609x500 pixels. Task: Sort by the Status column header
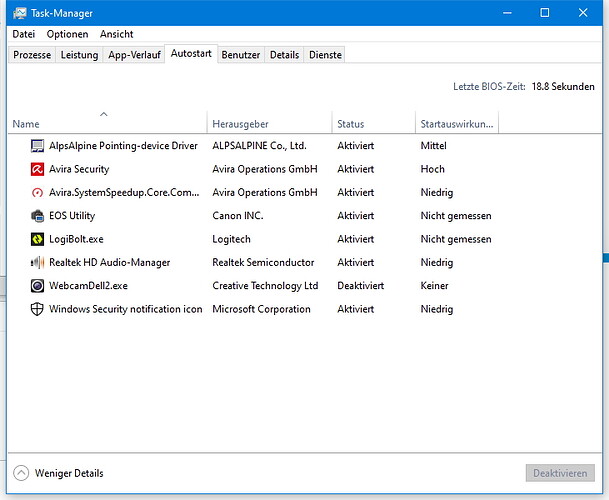pos(374,122)
